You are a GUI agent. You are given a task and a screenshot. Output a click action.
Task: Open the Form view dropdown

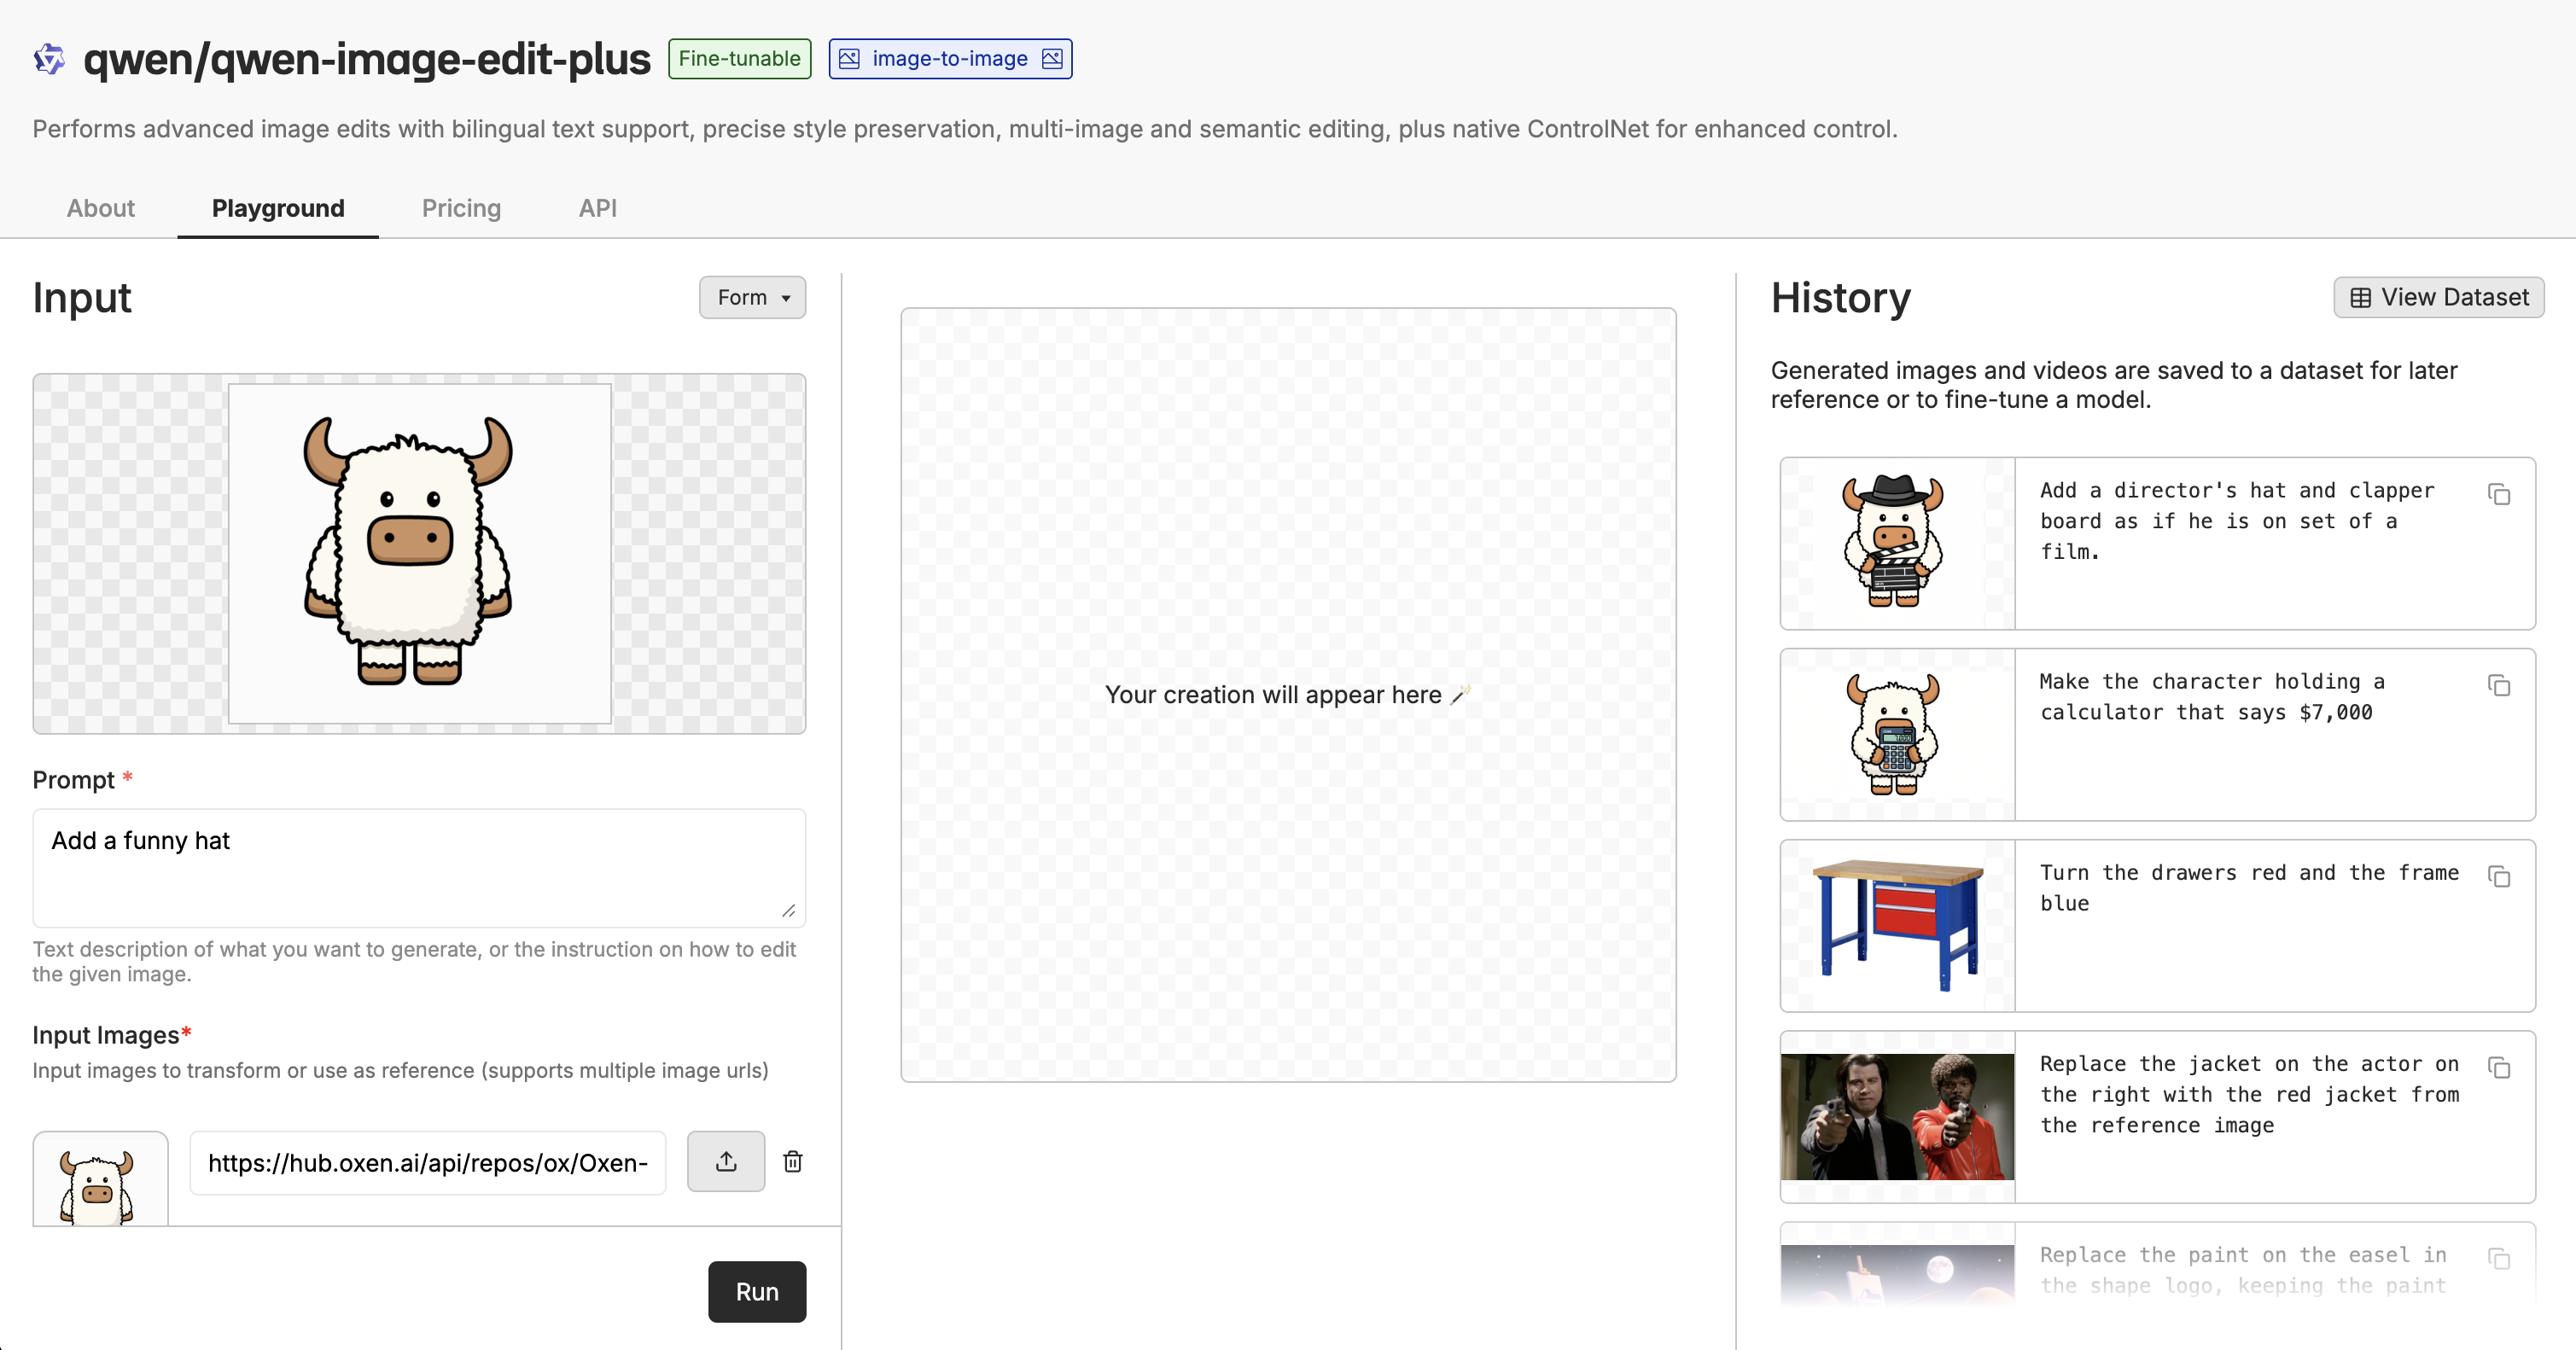(x=752, y=297)
